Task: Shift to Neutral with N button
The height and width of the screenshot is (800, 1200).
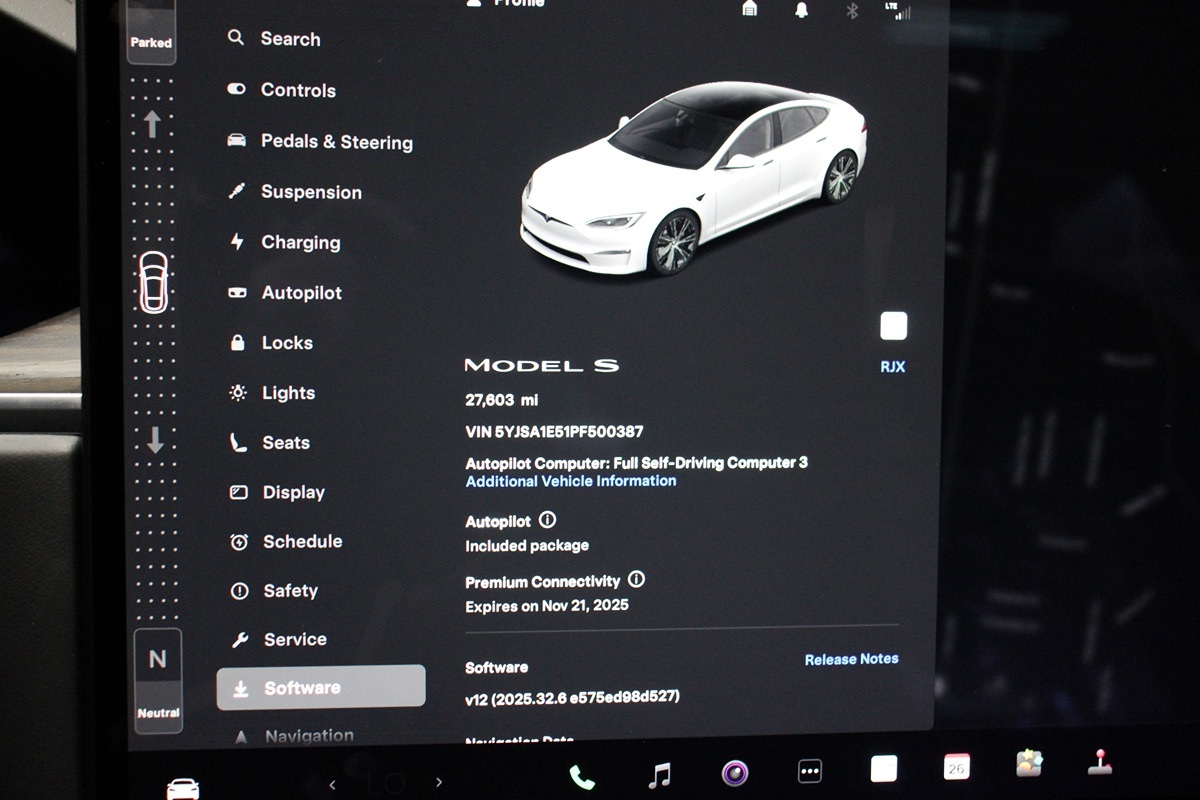Action: [x=157, y=660]
